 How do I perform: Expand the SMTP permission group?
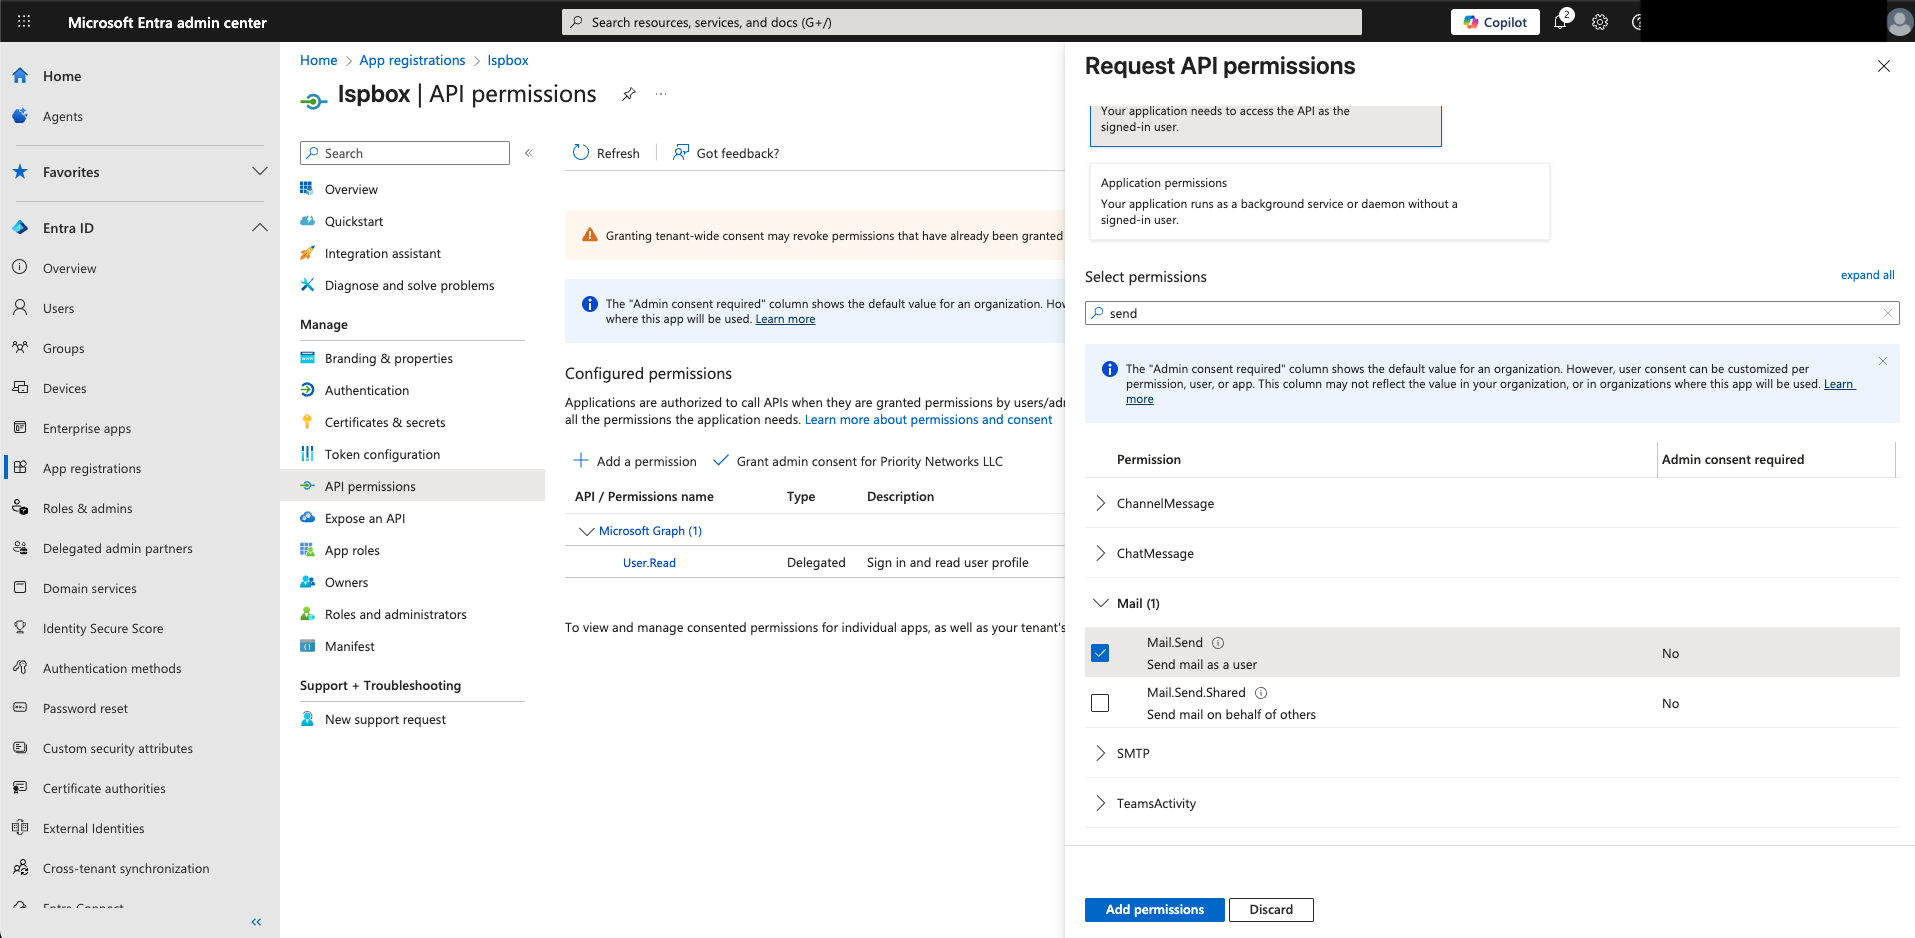(x=1101, y=753)
